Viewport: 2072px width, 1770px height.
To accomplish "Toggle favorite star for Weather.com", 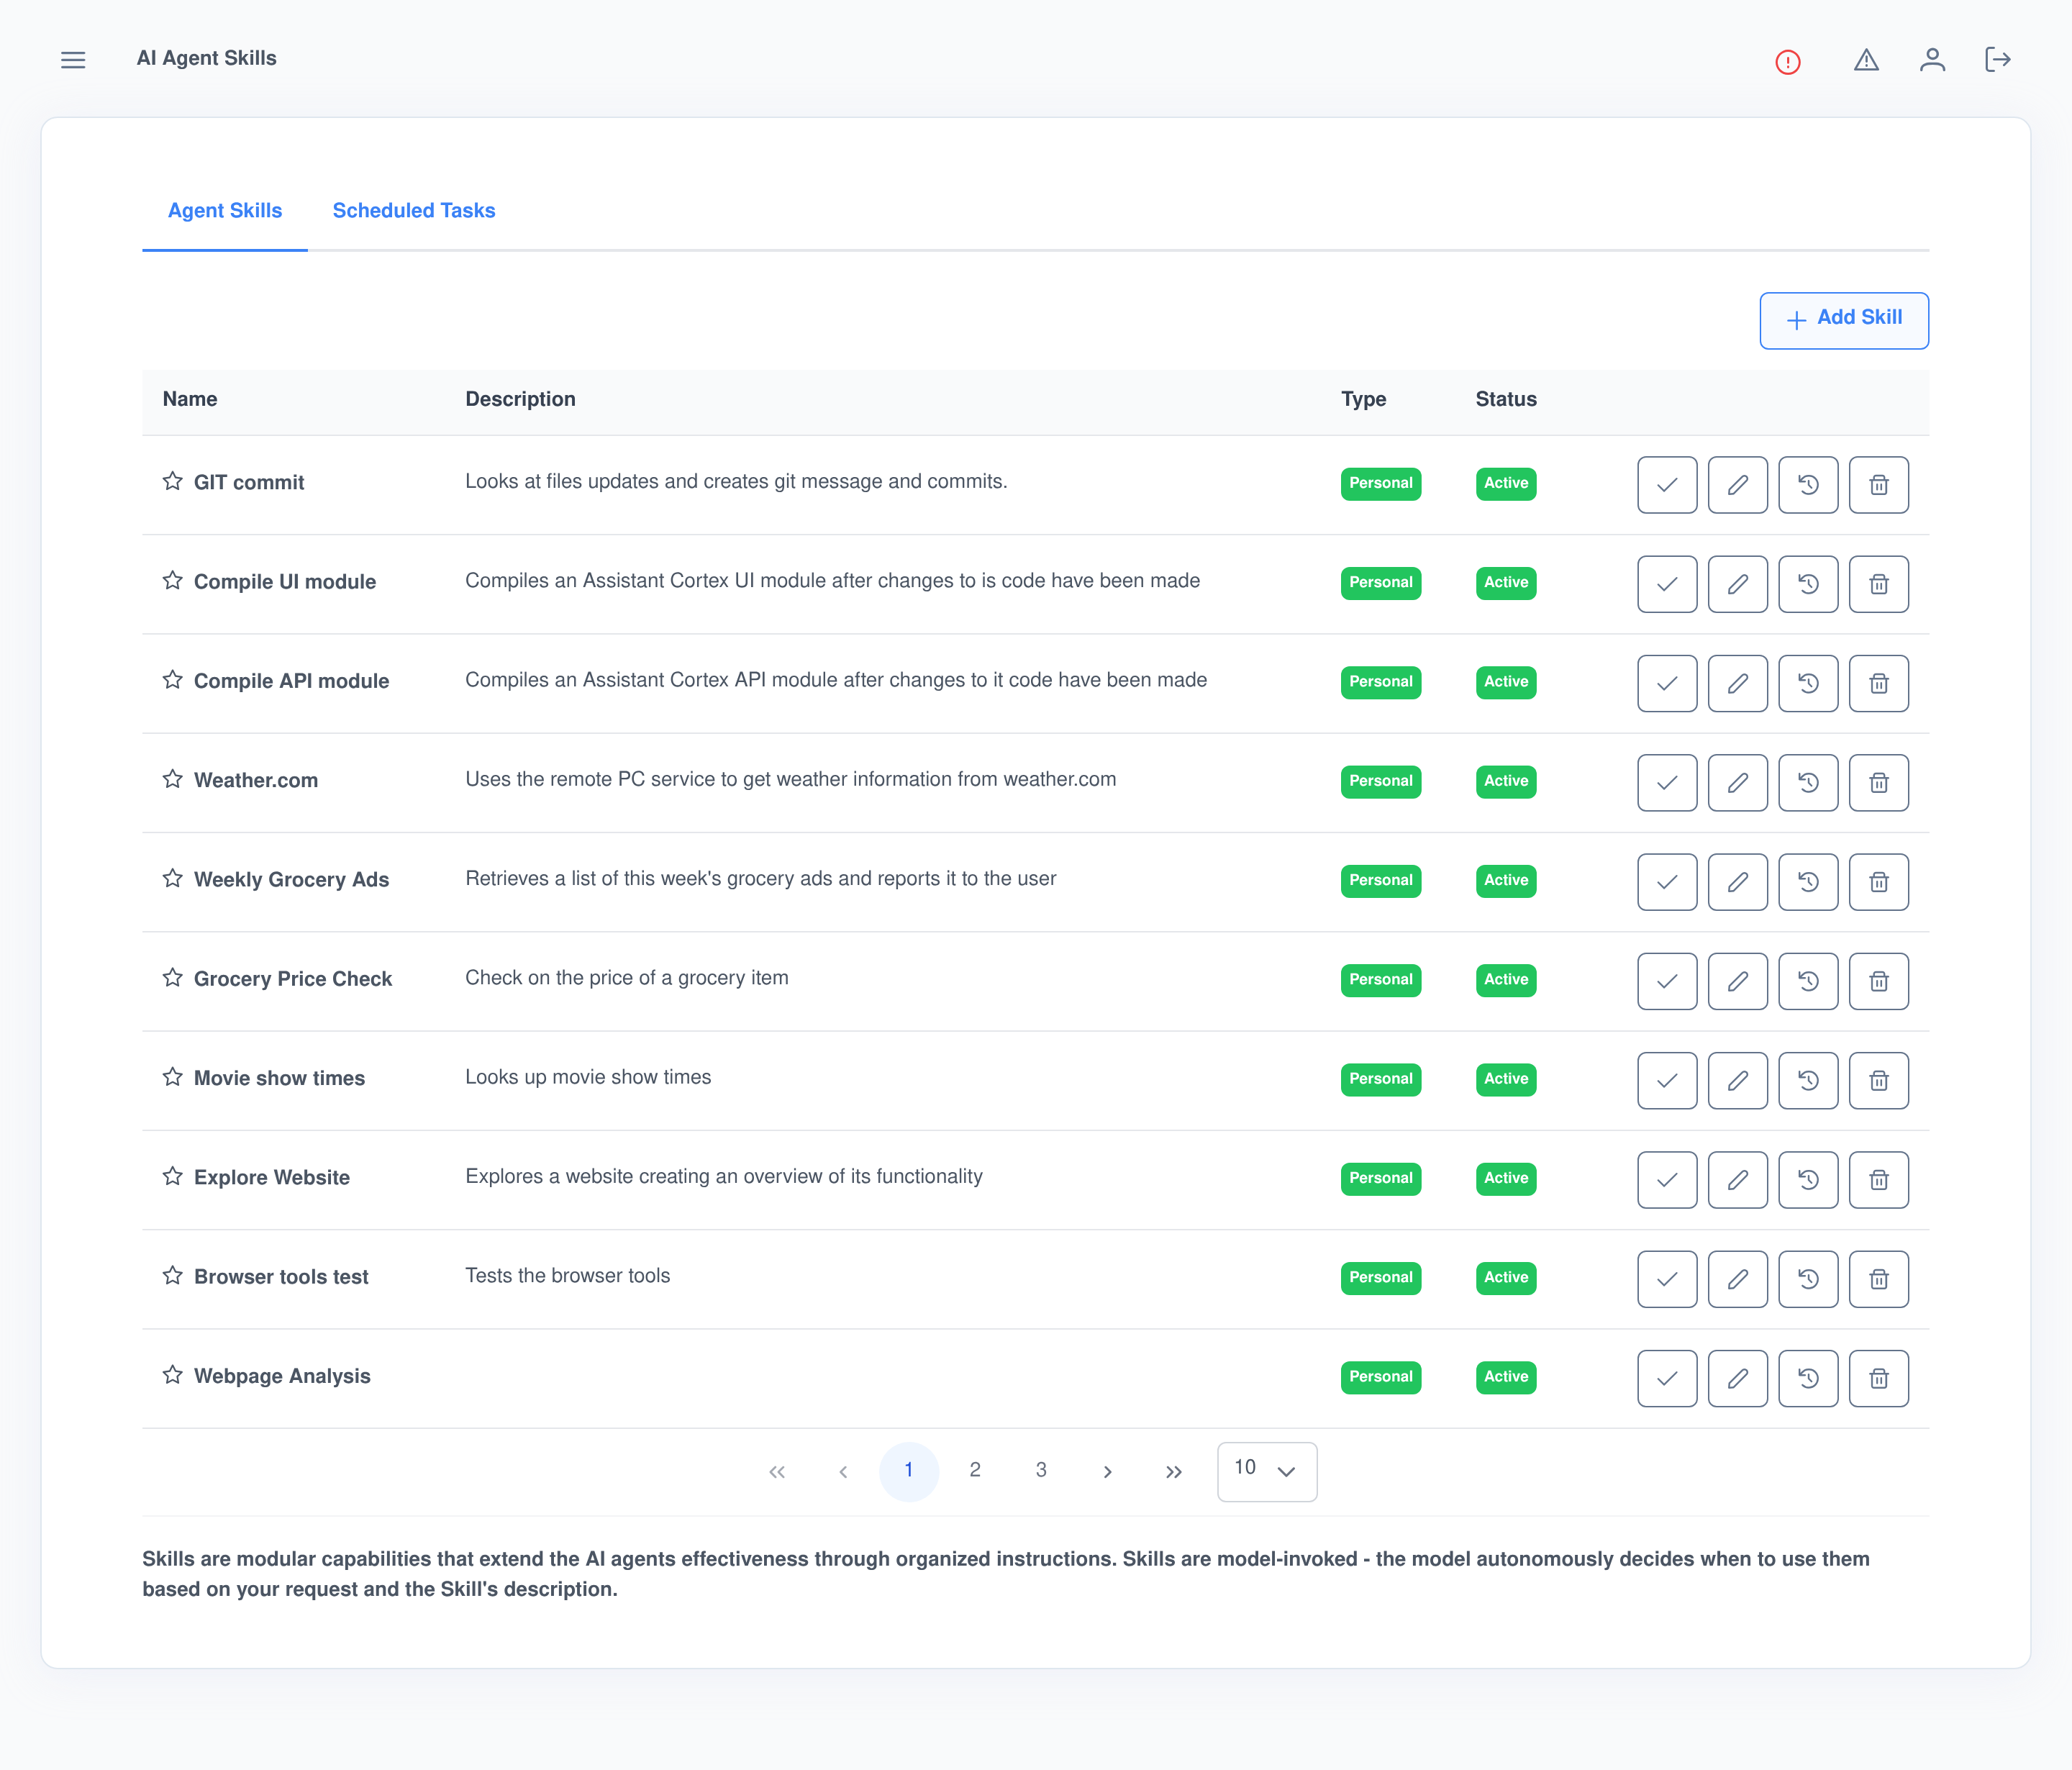I will pyautogui.click(x=173, y=779).
